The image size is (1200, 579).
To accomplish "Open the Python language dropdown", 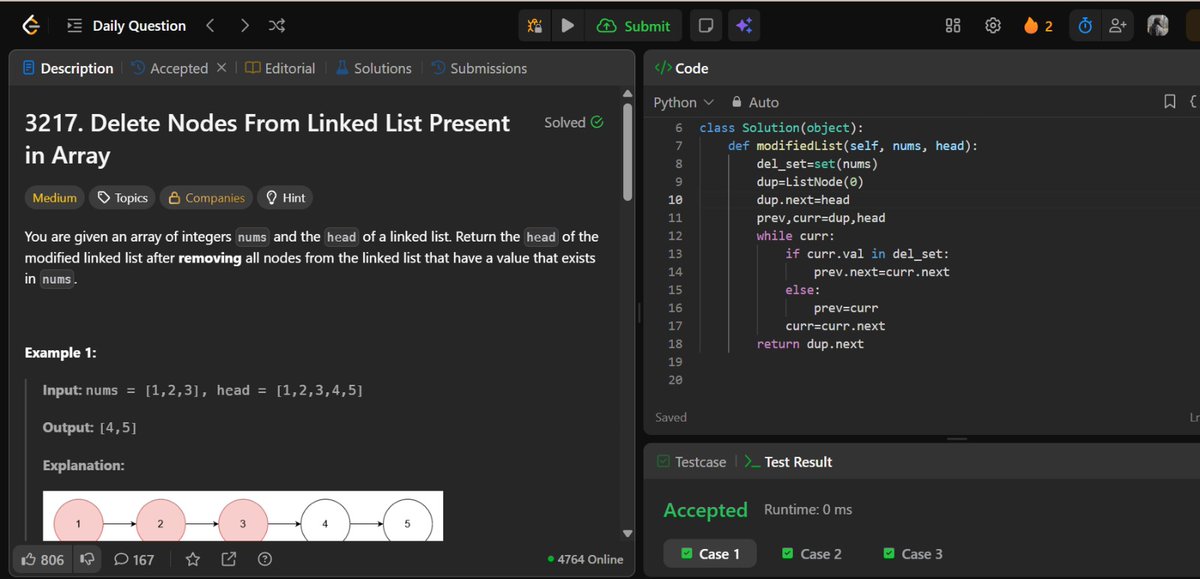I will (x=682, y=101).
